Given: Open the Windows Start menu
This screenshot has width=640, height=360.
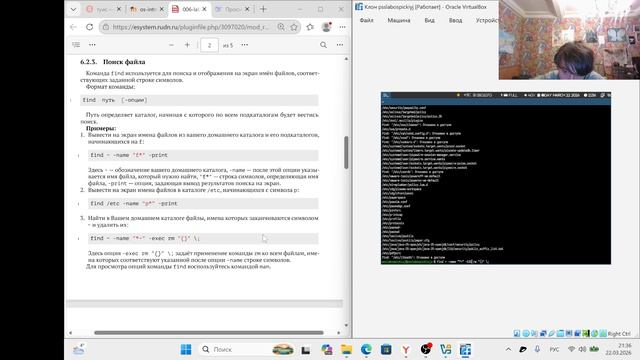Looking at the screenshot, I should click(x=186, y=349).
